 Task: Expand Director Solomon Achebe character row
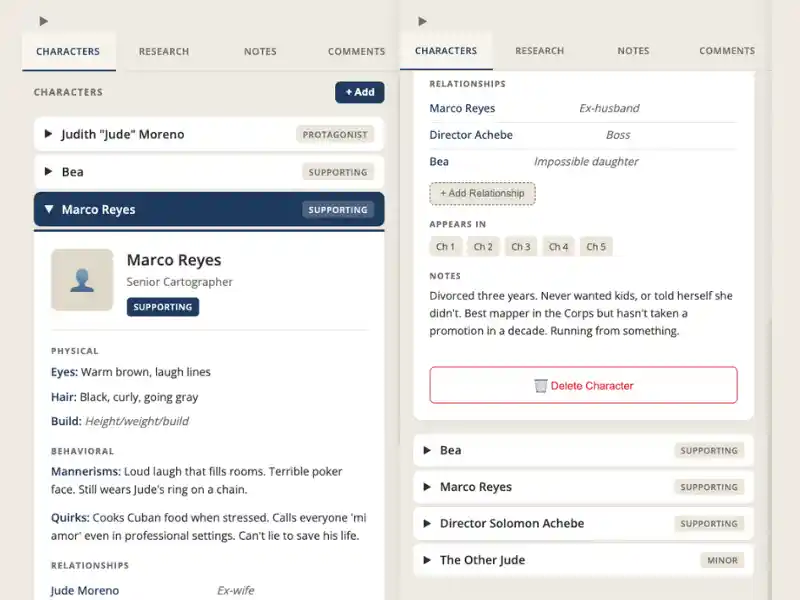tap(582, 523)
